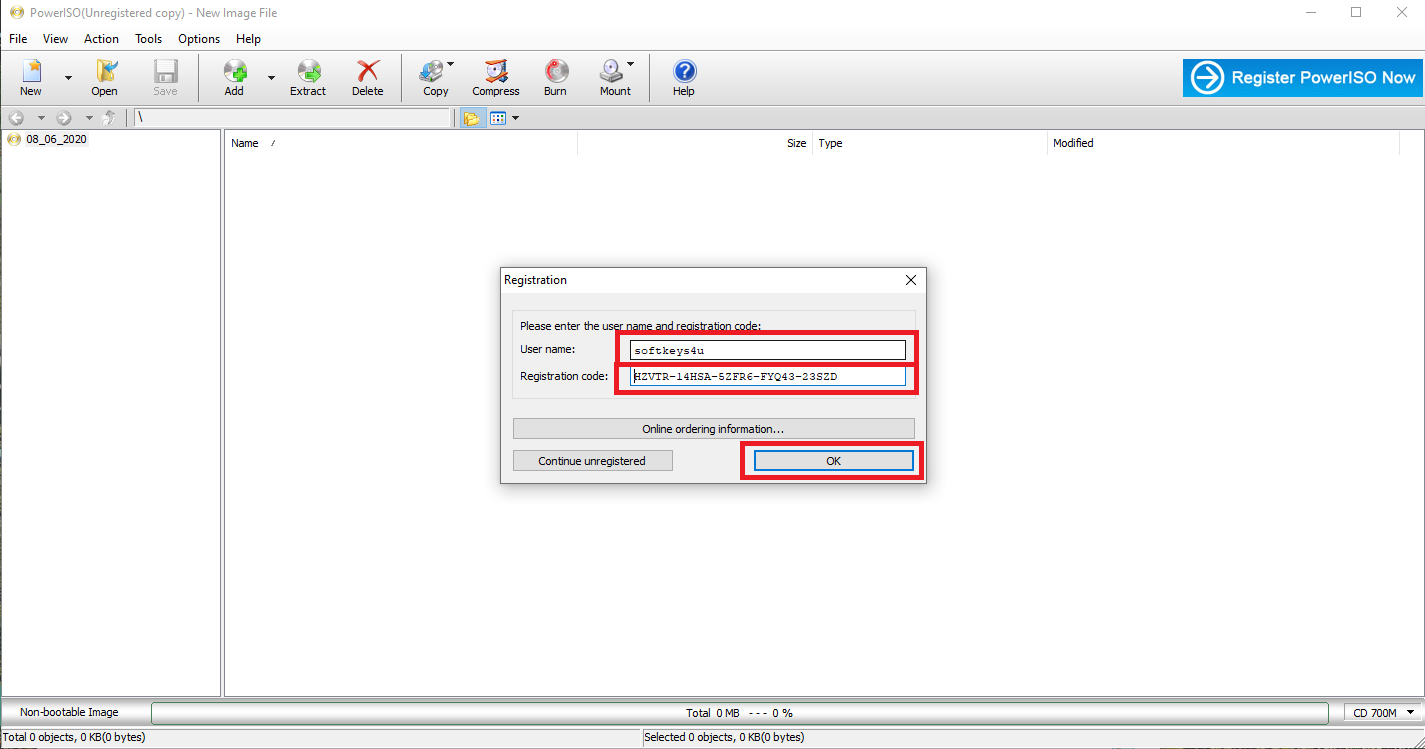
Task: Click Register PowerISO Now banner
Action: point(1303,77)
